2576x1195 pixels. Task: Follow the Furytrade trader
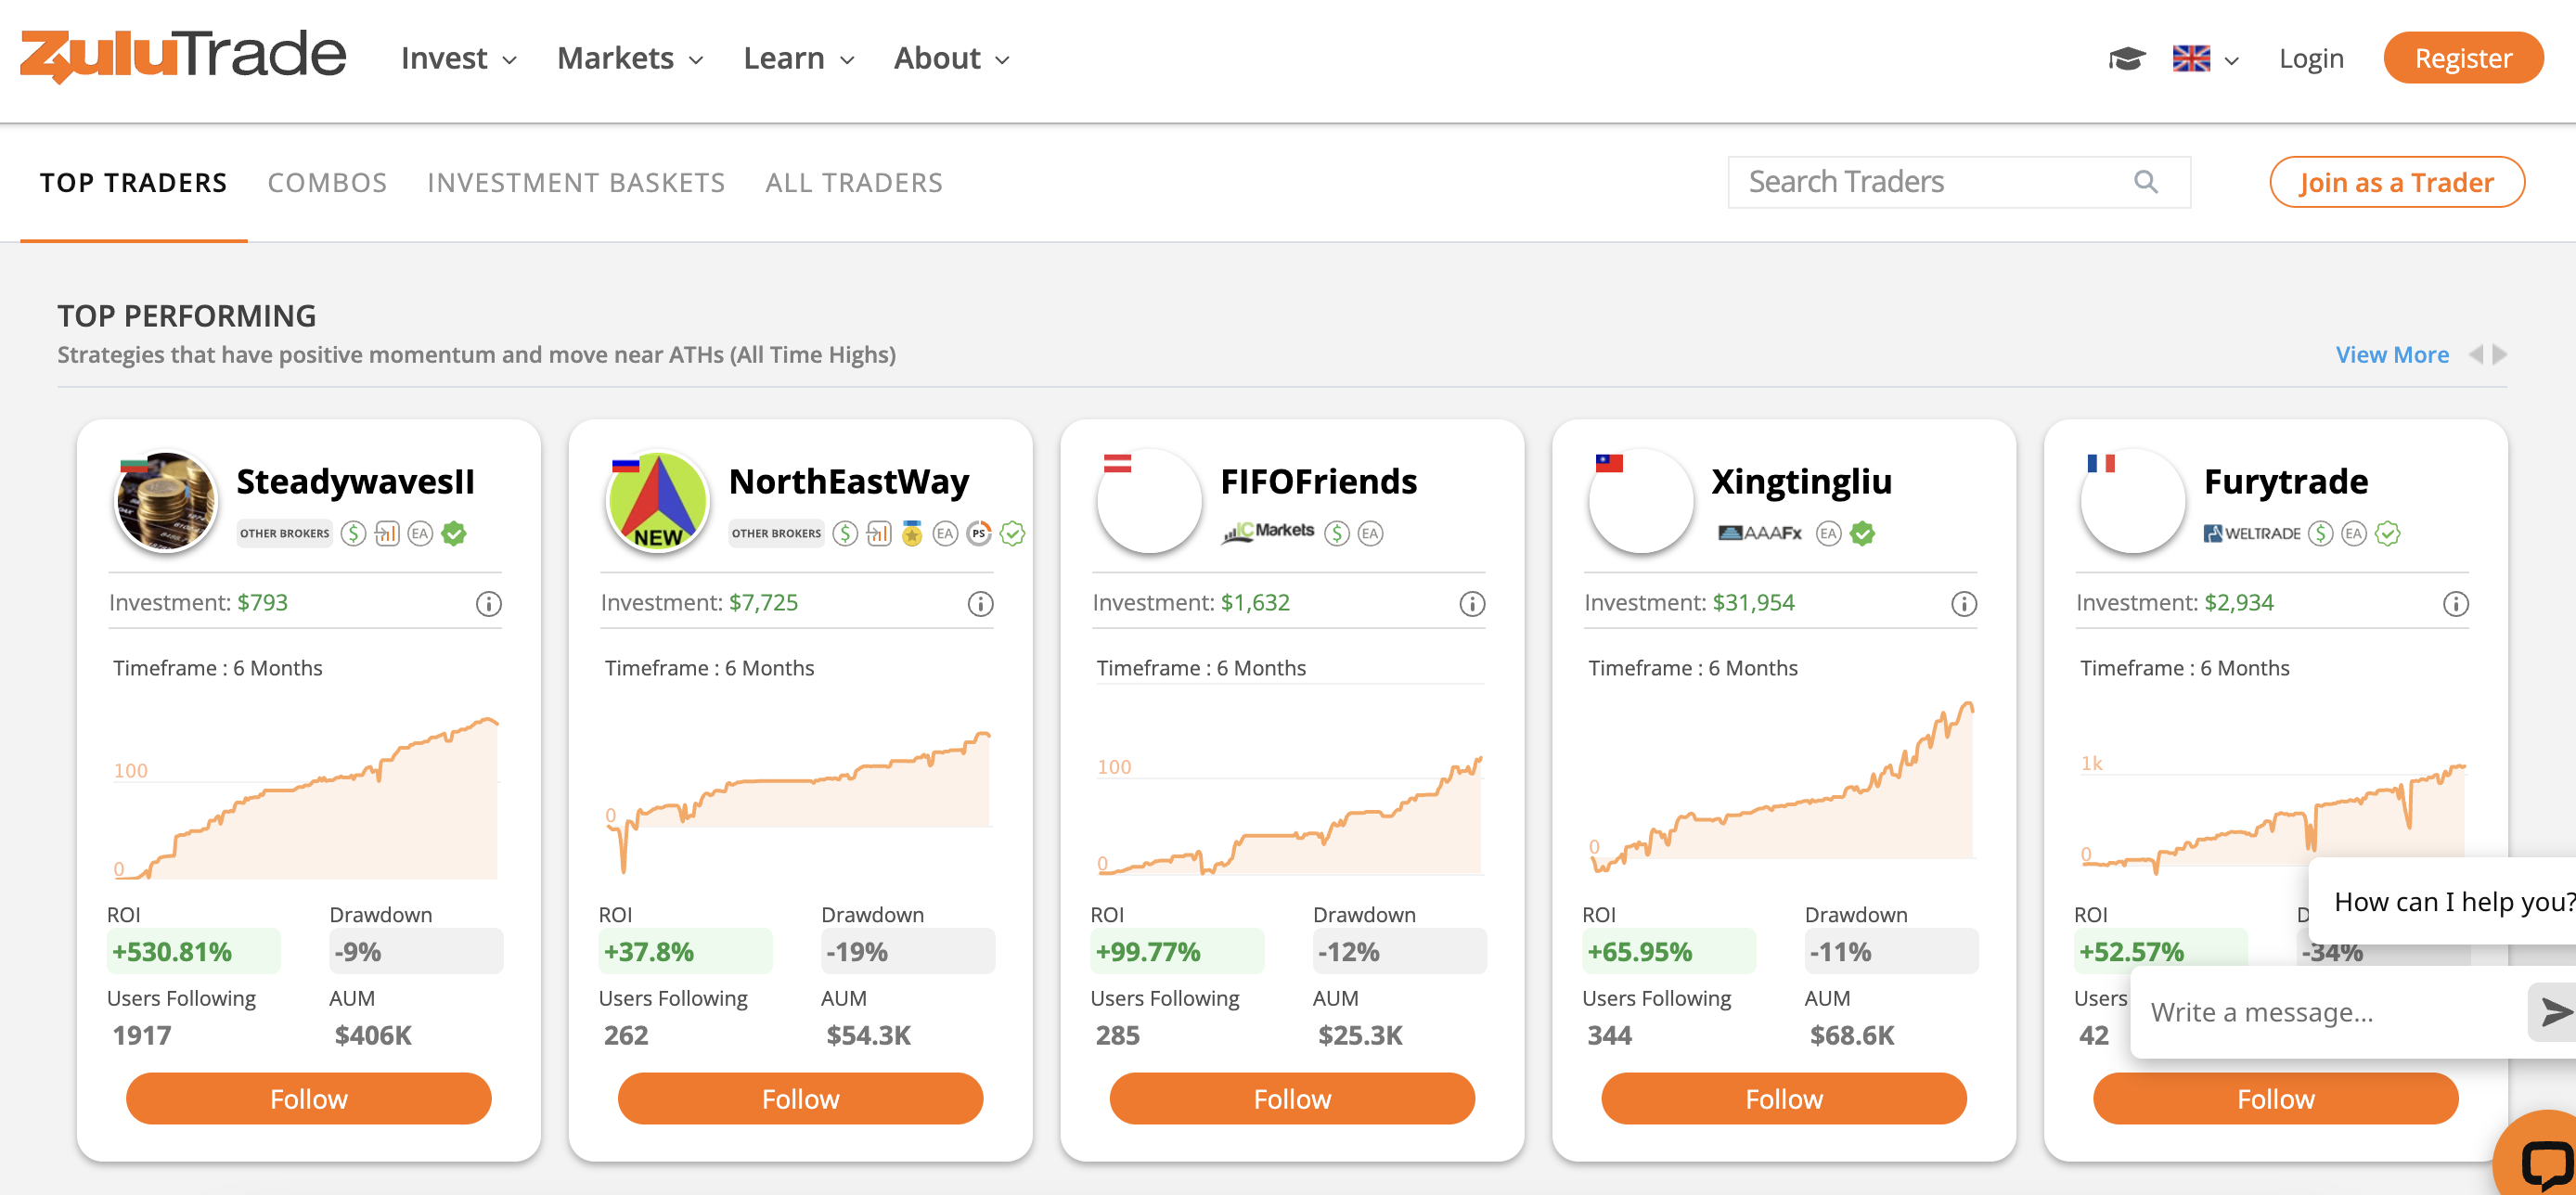click(x=2276, y=1099)
